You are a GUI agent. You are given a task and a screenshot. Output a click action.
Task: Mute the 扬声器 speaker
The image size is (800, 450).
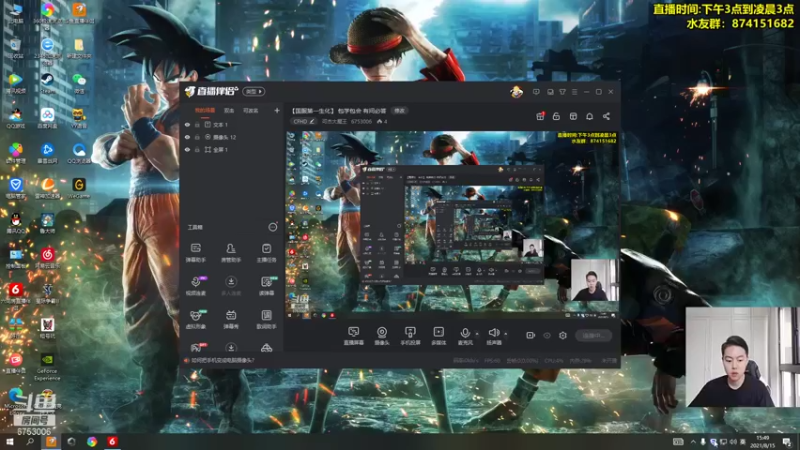(494, 336)
